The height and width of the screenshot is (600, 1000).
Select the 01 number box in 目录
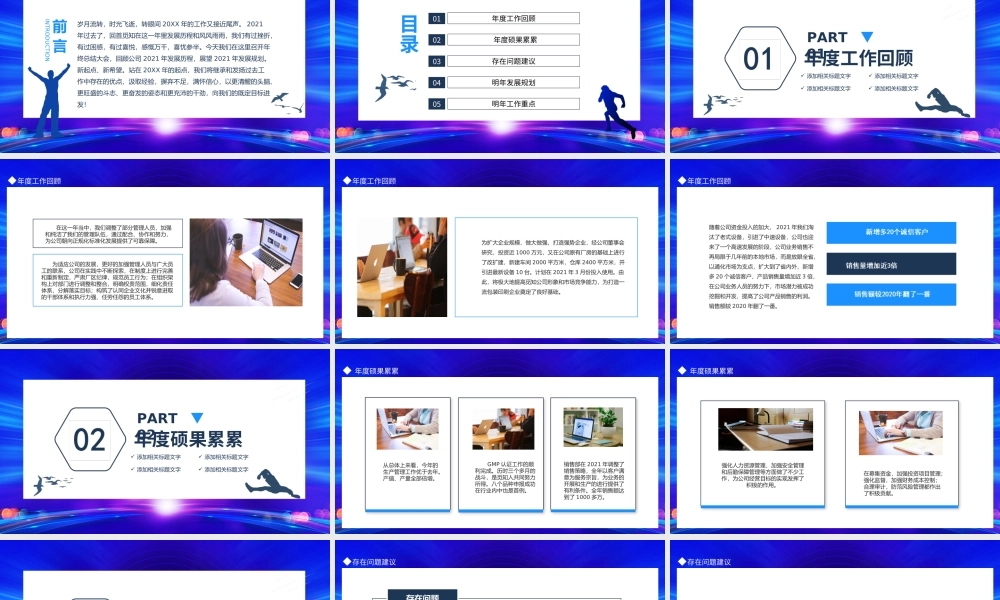pyautogui.click(x=436, y=18)
